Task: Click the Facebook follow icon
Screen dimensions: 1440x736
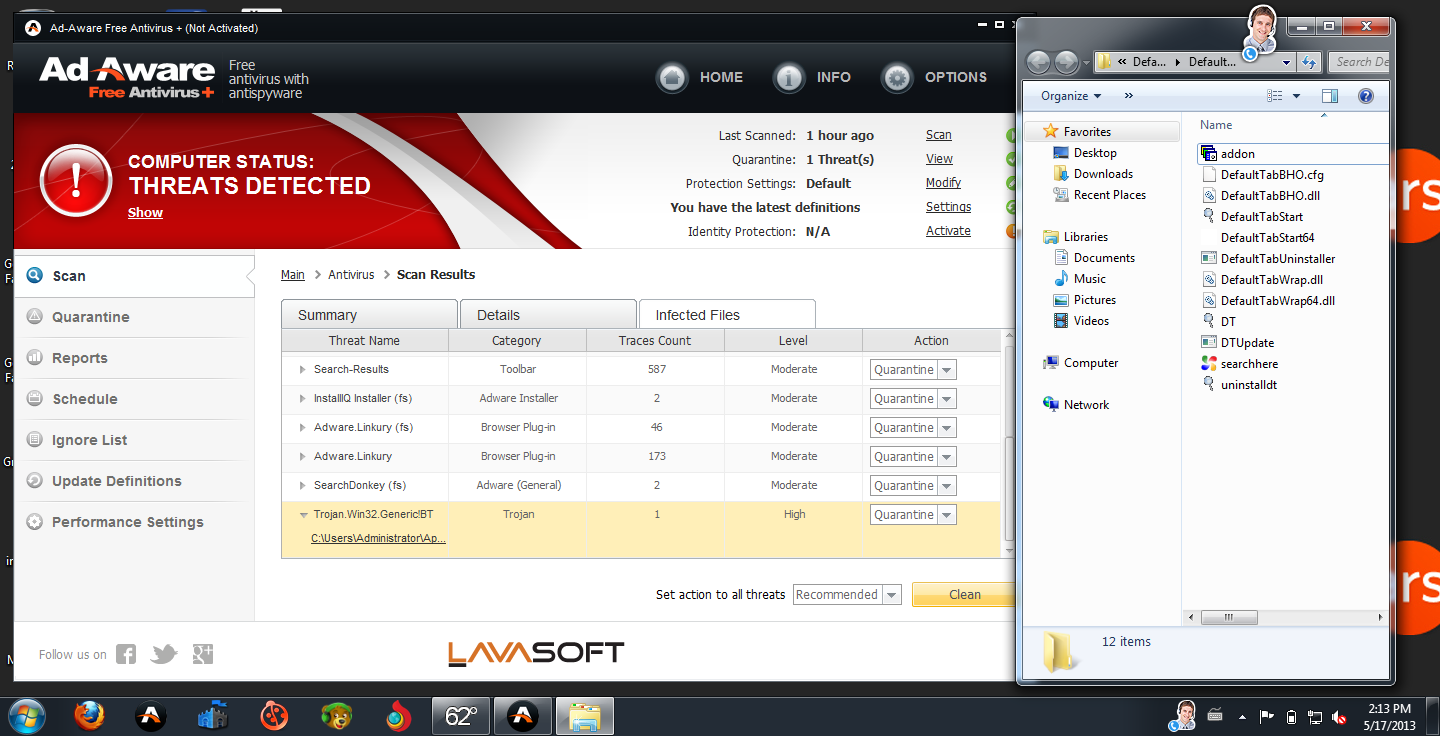Action: coord(126,654)
